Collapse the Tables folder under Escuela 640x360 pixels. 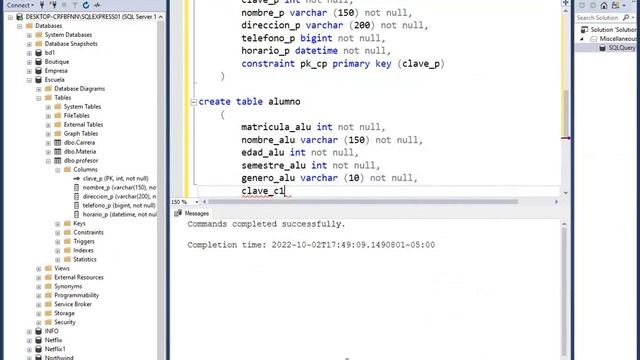[x=39, y=98]
